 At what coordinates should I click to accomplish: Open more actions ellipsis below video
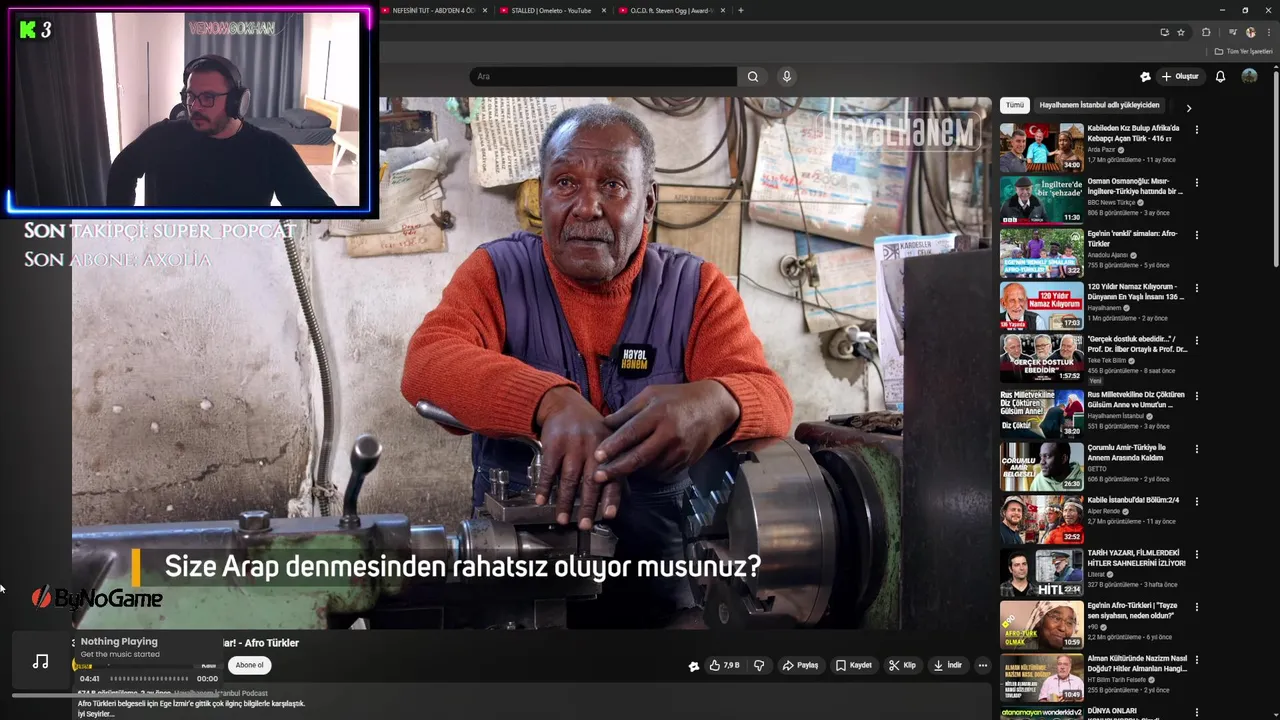983,665
